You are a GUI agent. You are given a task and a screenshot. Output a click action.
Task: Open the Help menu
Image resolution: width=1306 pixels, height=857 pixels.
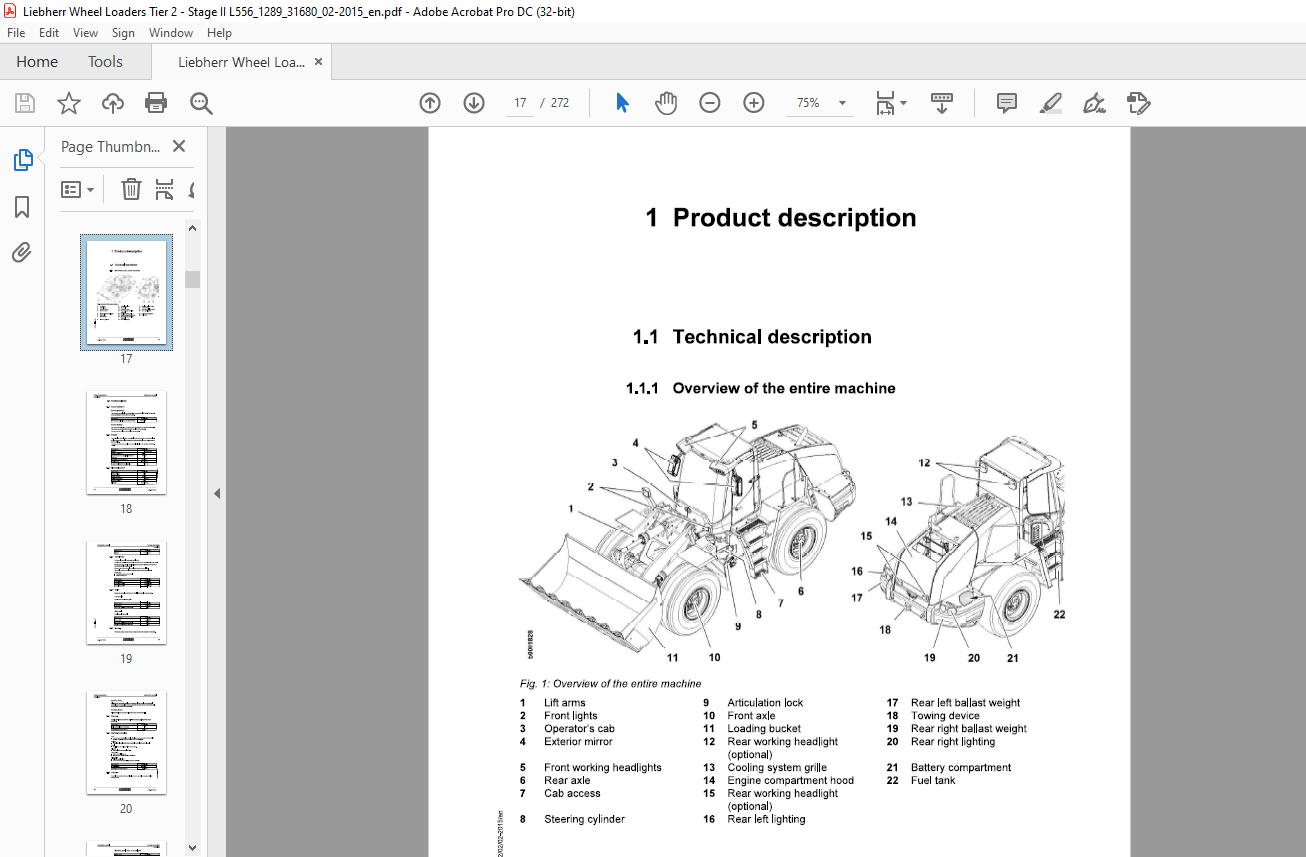(219, 33)
